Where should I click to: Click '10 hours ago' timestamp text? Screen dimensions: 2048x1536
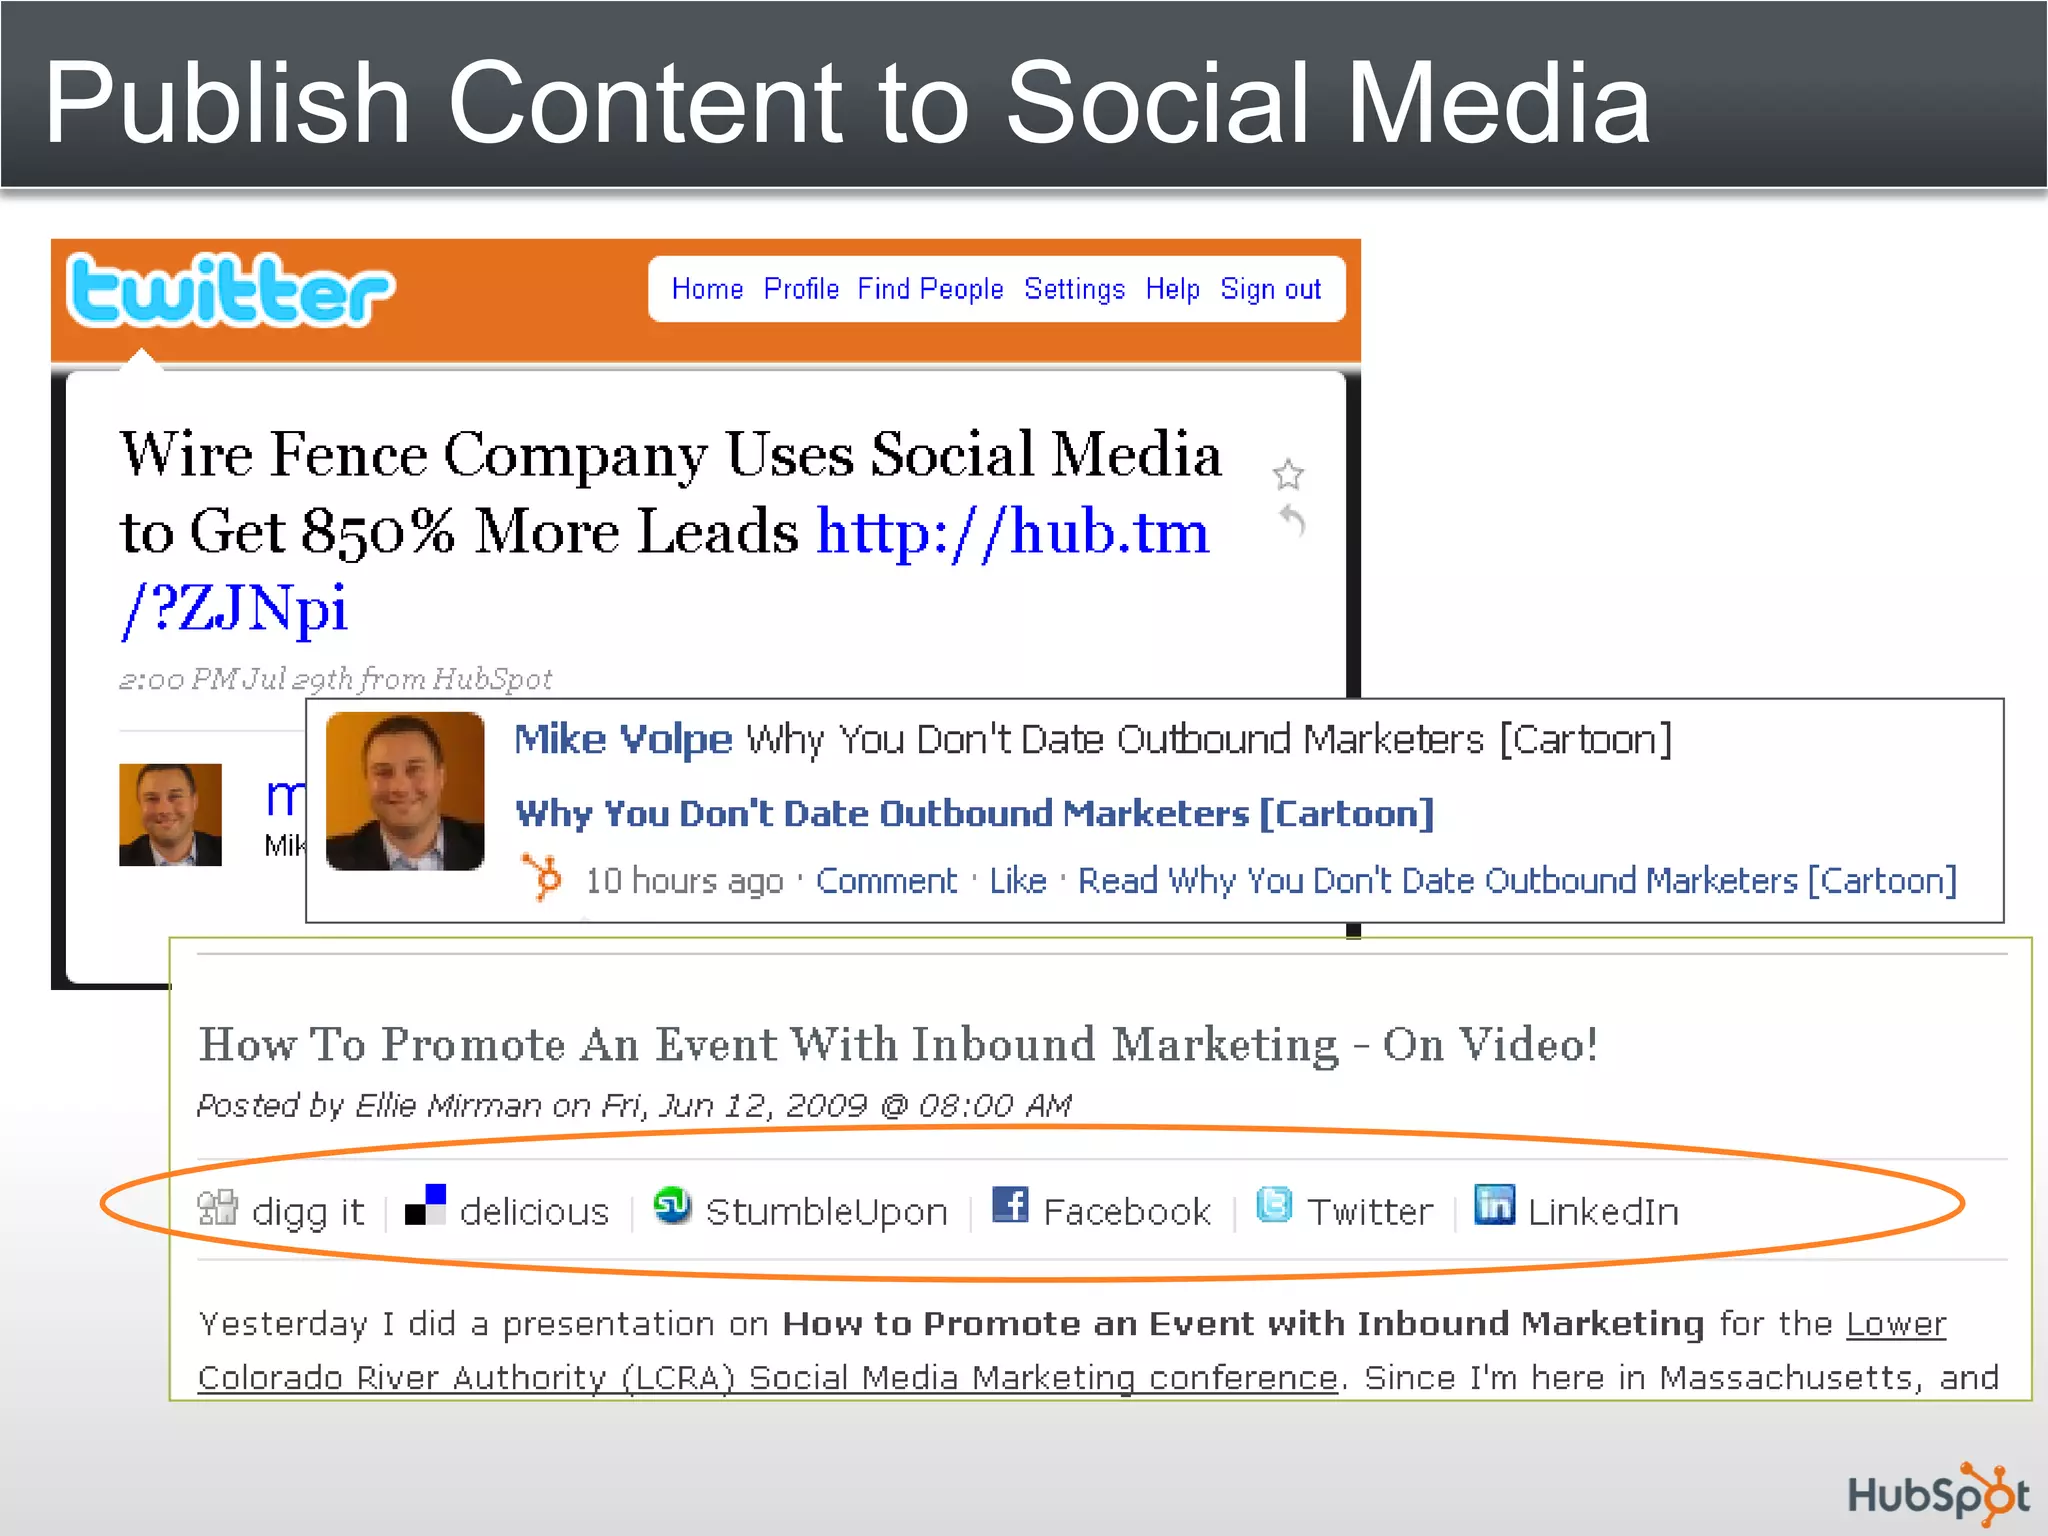(684, 880)
